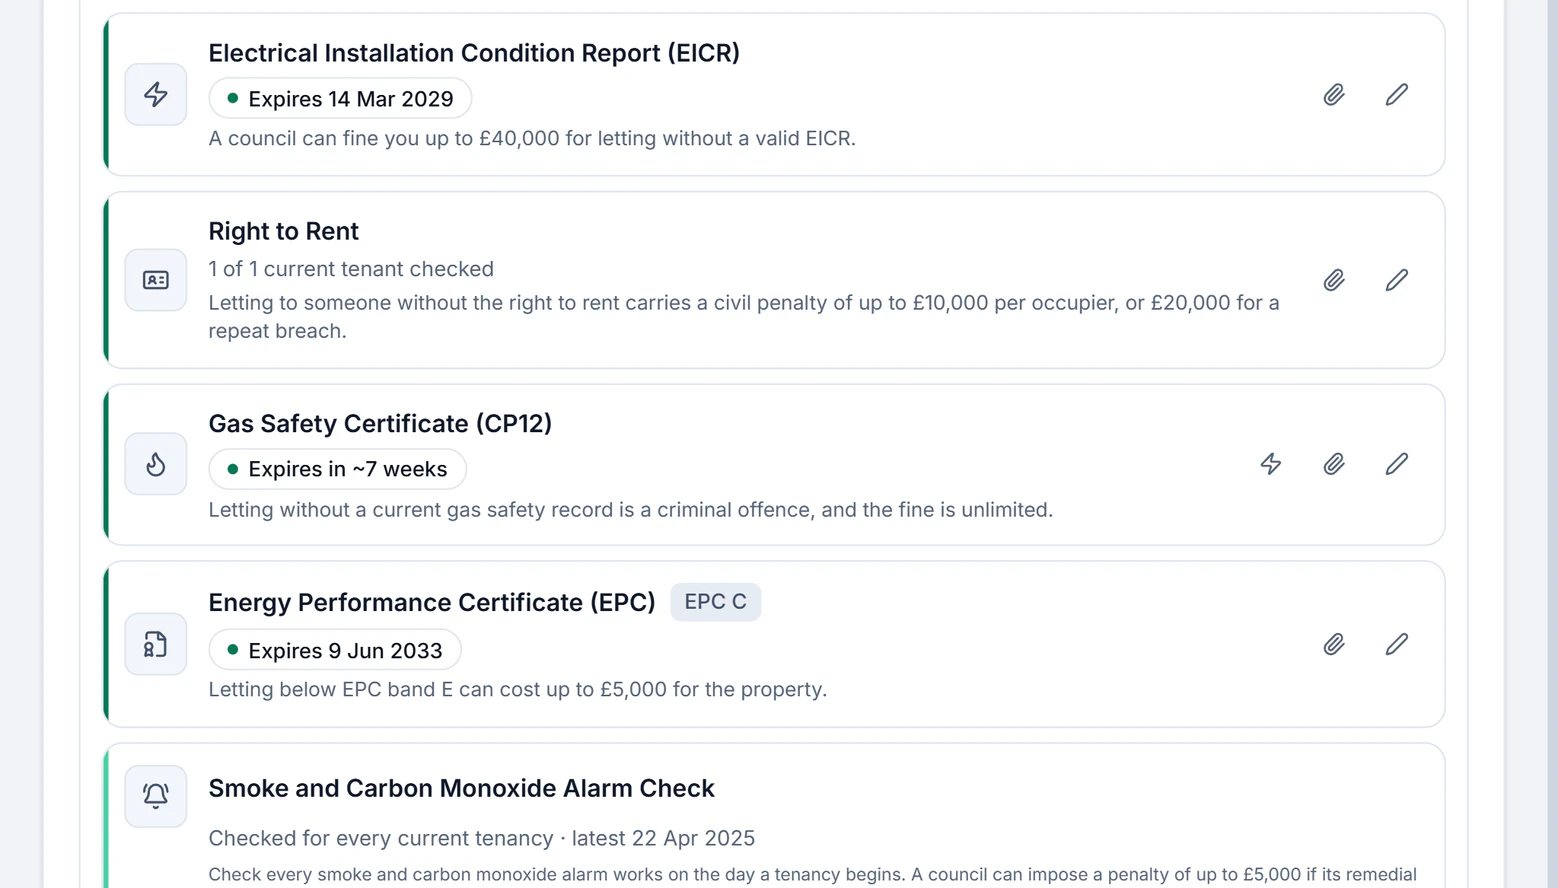This screenshot has height=888, width=1558.
Task: Attach a document to Gas Safety Certificate
Action: [x=1334, y=464]
